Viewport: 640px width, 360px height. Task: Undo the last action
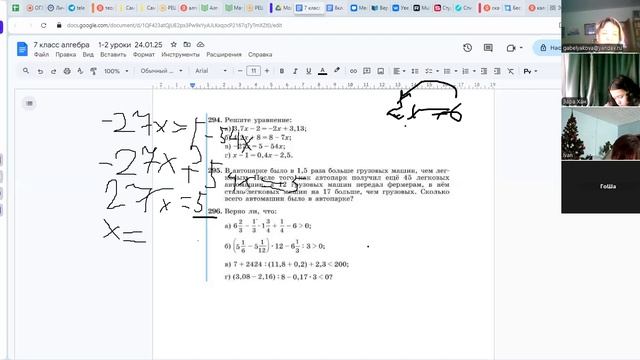pyautogui.click(x=40, y=71)
